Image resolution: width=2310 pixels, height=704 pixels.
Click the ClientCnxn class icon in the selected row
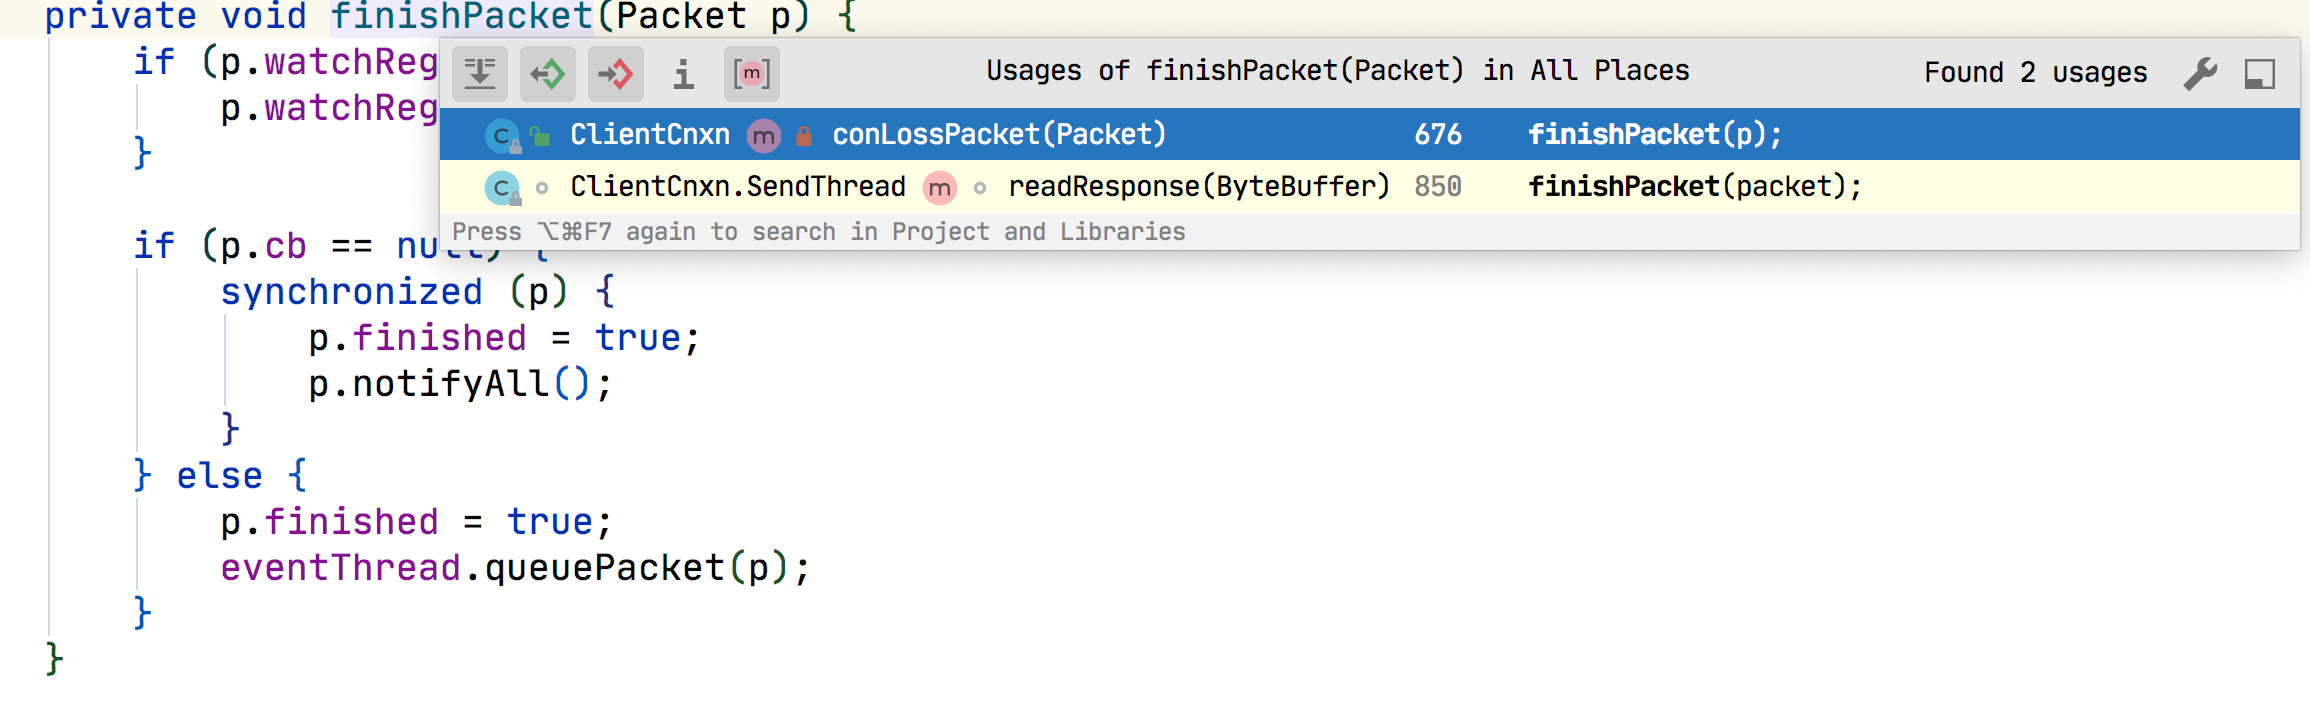pos(501,135)
